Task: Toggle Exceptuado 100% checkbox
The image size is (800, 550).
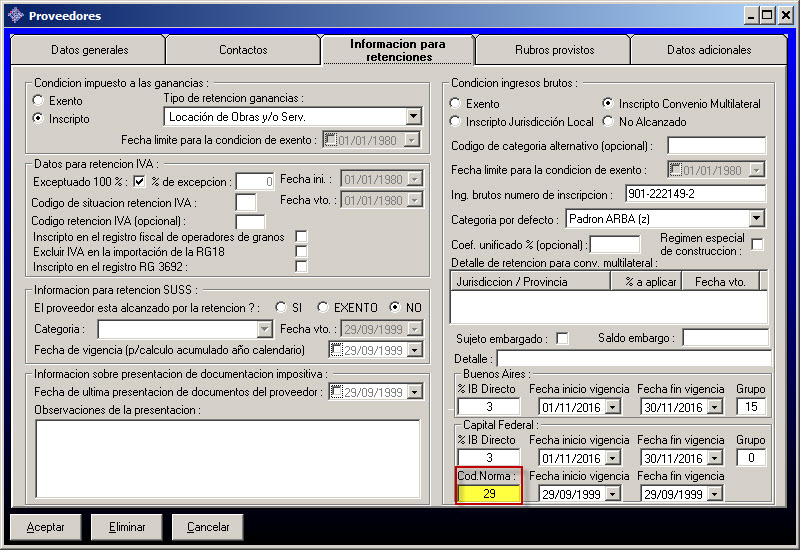Action: 140,181
